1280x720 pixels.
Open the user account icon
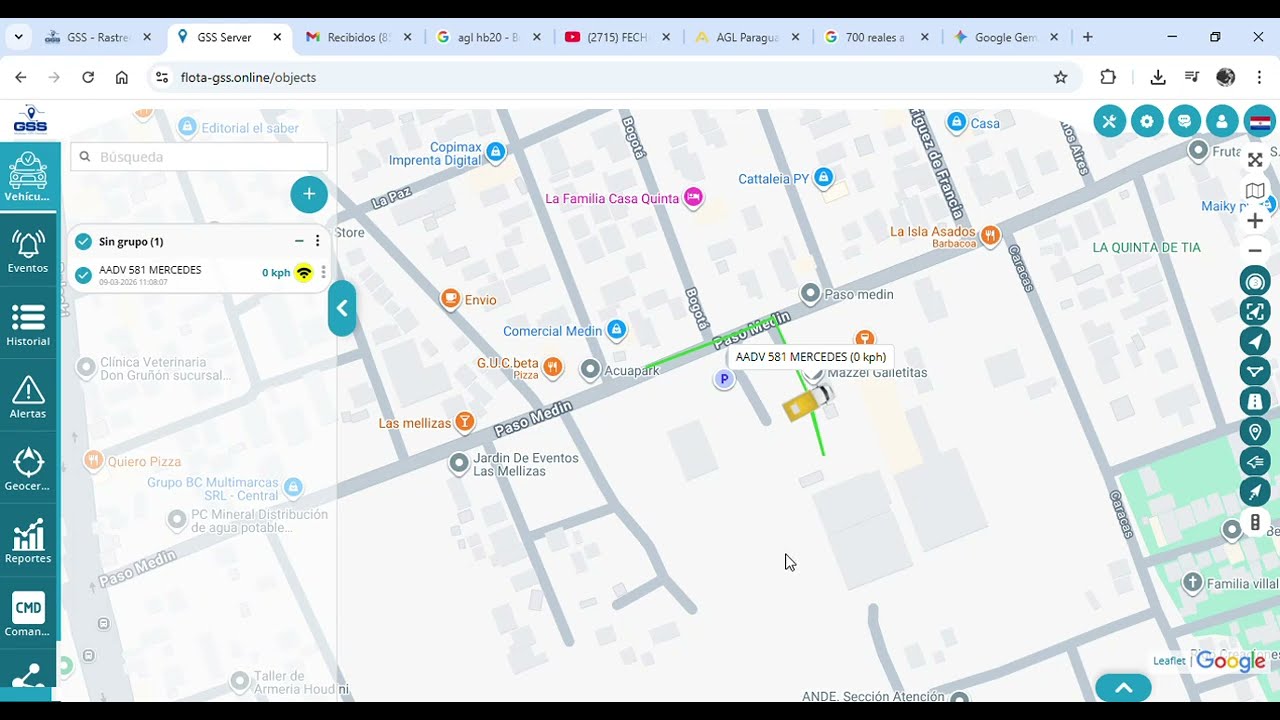[x=1222, y=122]
